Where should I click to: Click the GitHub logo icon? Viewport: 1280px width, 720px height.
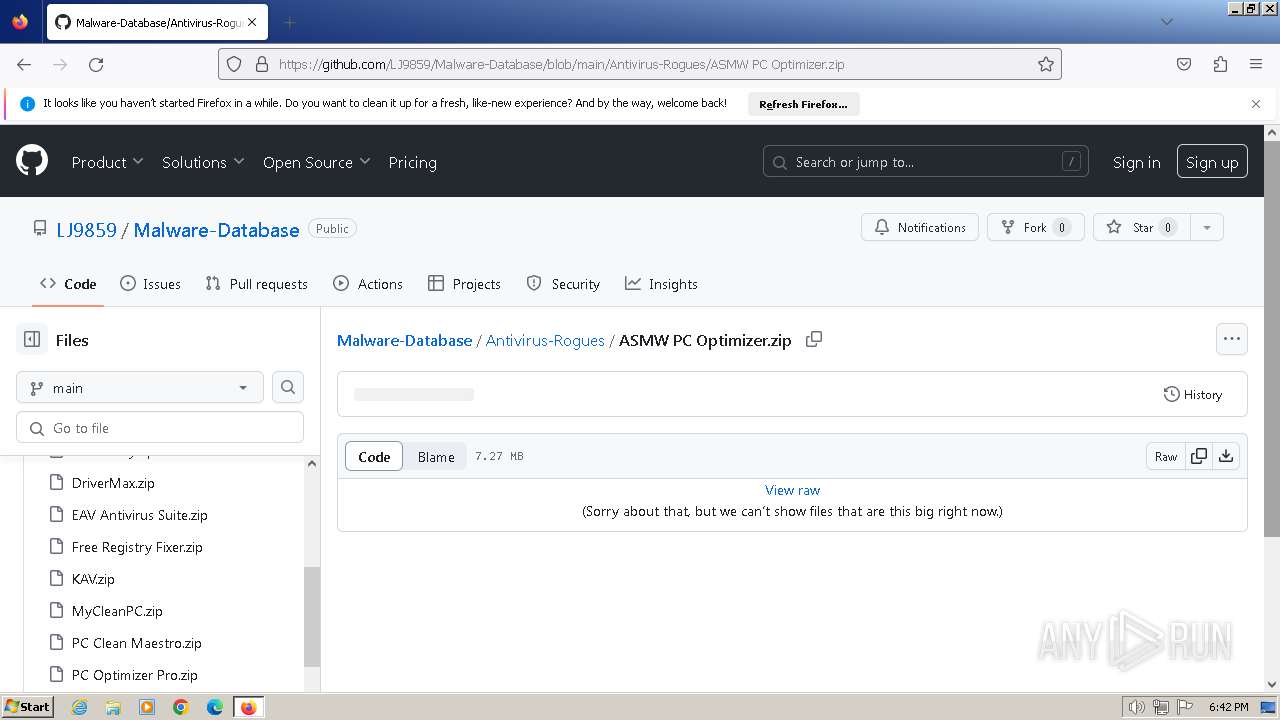[32, 160]
